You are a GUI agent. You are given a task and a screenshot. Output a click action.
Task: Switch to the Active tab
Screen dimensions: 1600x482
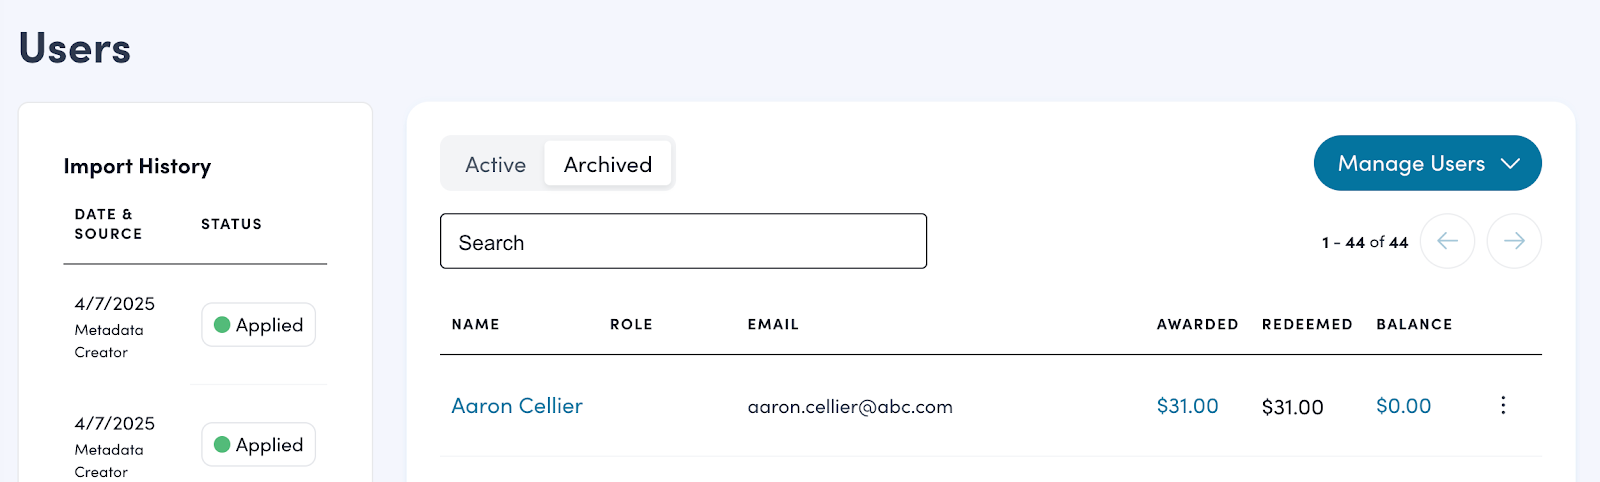[495, 164]
